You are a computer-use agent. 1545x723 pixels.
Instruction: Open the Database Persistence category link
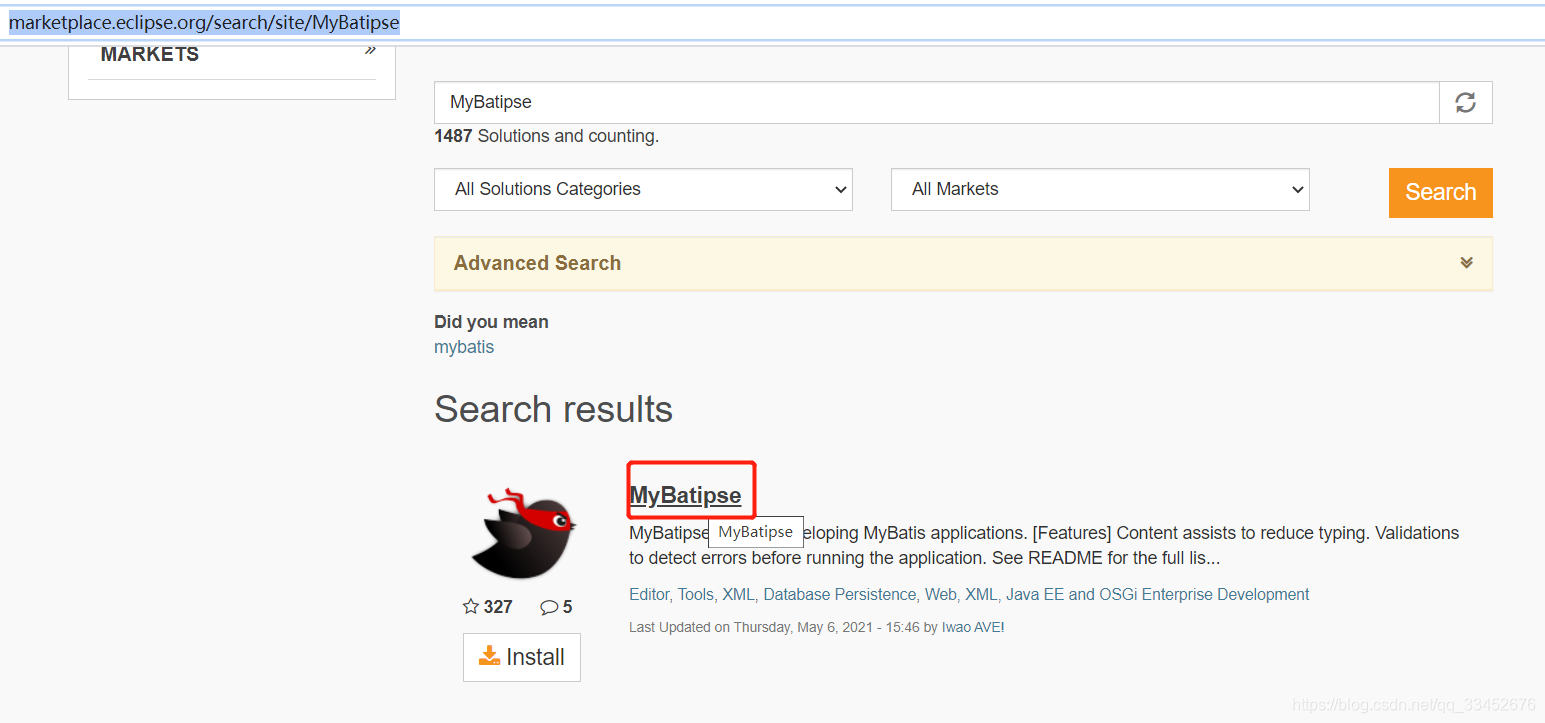tap(840, 594)
